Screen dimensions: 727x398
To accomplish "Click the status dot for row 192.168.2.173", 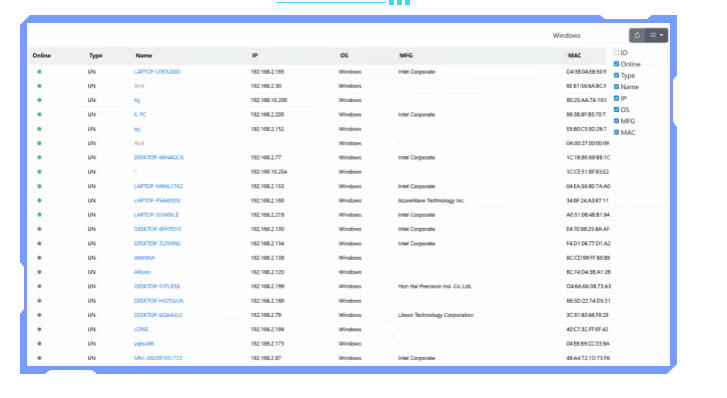I will (x=39, y=344).
